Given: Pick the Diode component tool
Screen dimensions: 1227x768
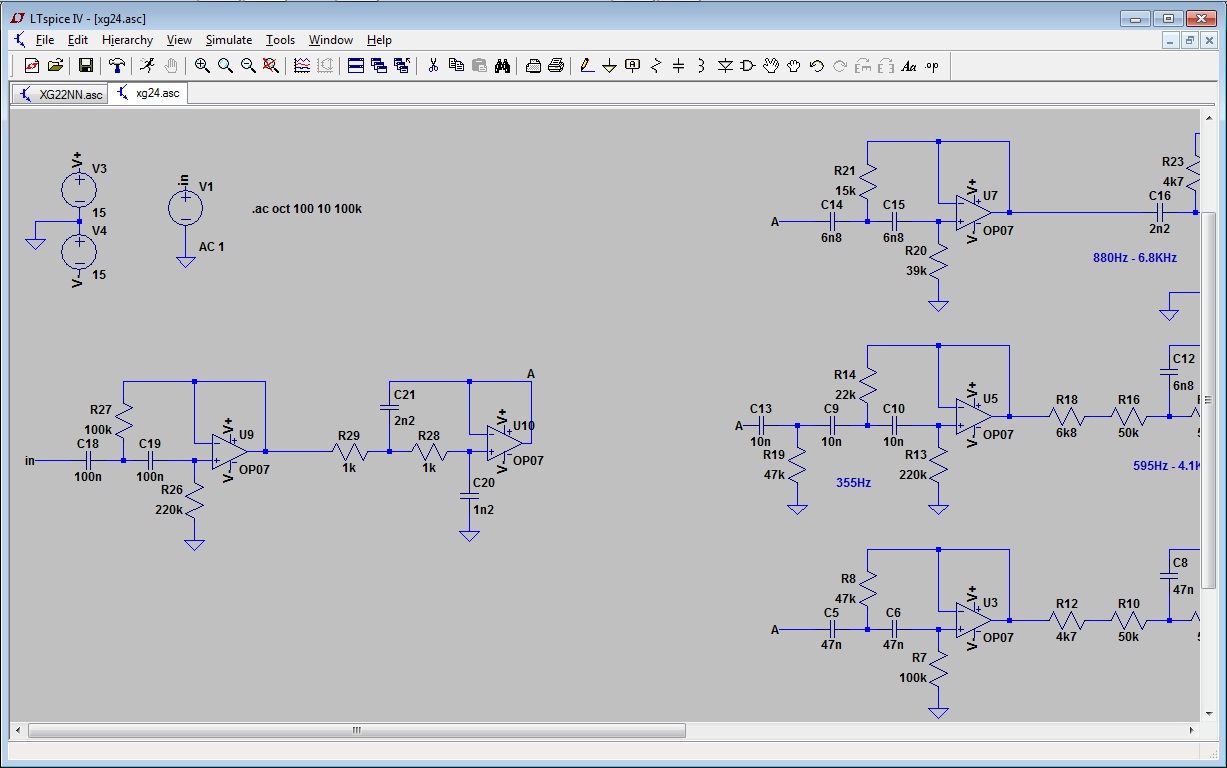Looking at the screenshot, I should tap(725, 66).
